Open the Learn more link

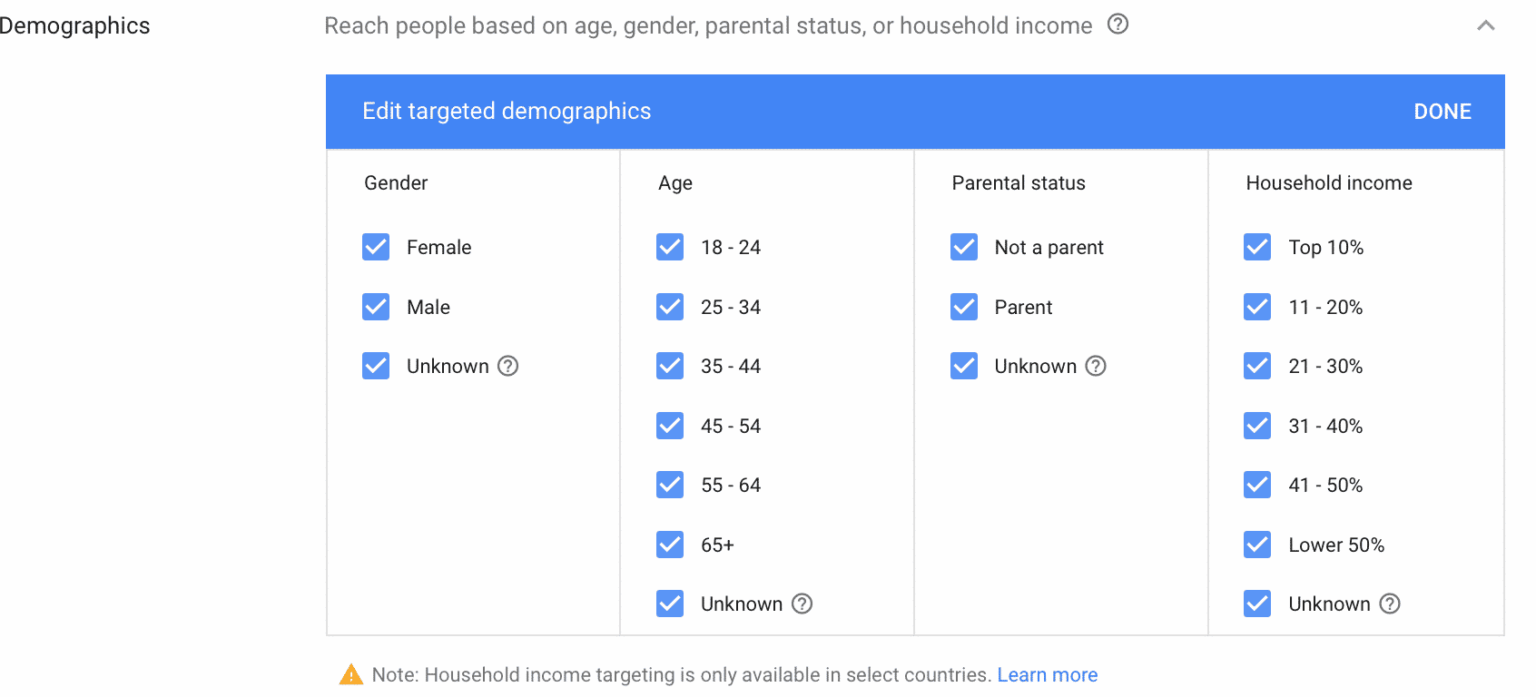[1047, 675]
